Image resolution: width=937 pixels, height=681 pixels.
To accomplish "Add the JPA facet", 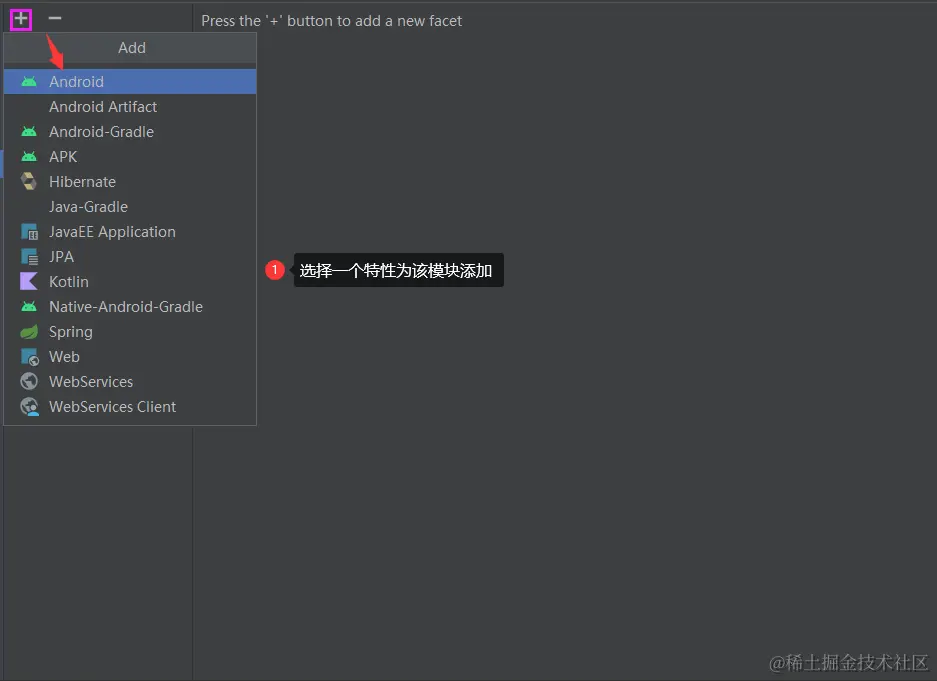I will coord(130,257).
